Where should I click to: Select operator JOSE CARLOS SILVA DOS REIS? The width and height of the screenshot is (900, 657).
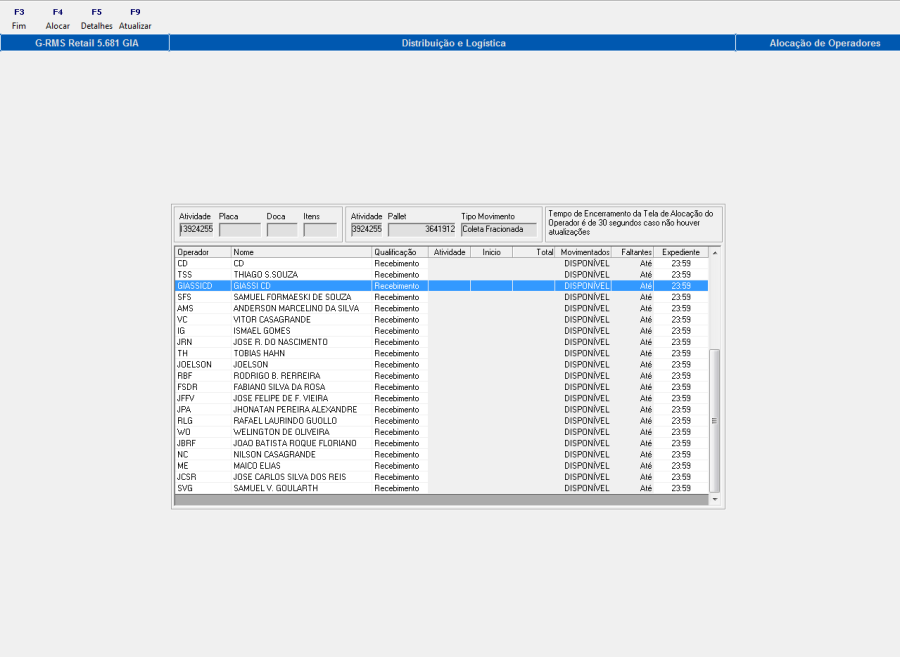coord(441,477)
